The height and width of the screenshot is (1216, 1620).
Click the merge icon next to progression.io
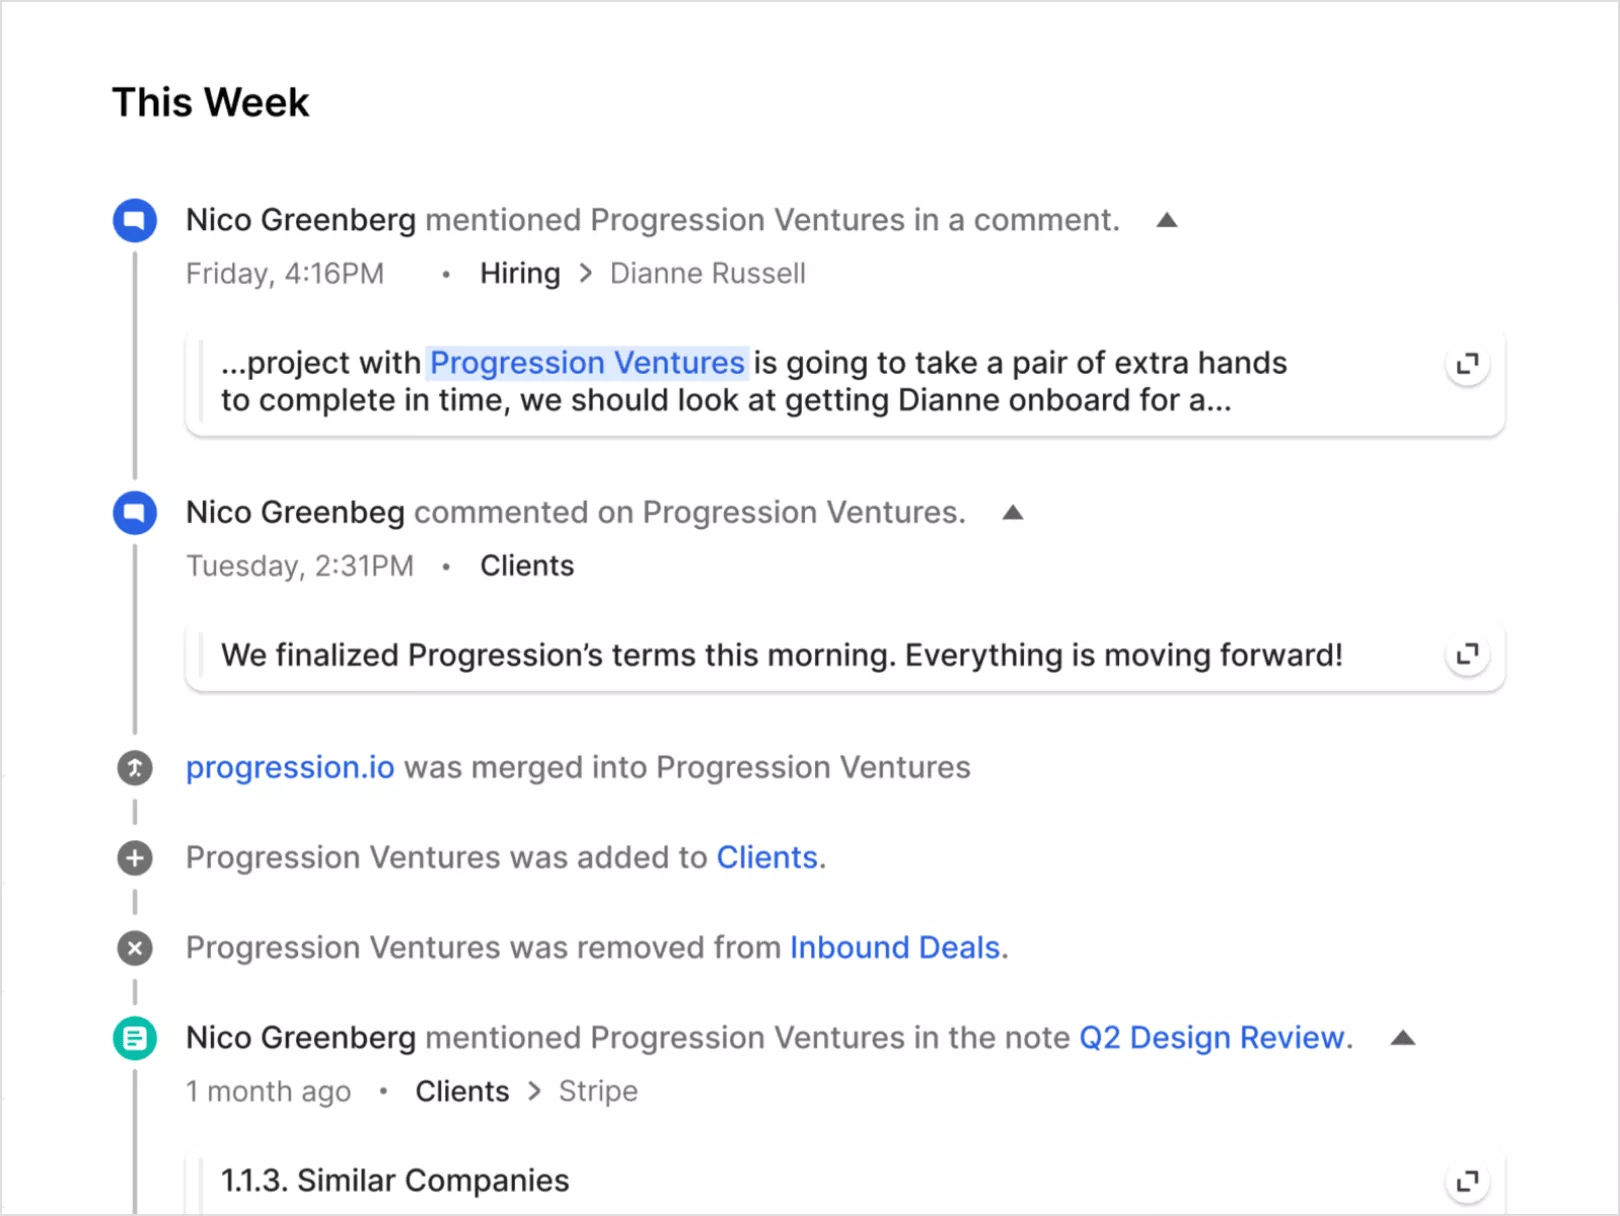135,768
